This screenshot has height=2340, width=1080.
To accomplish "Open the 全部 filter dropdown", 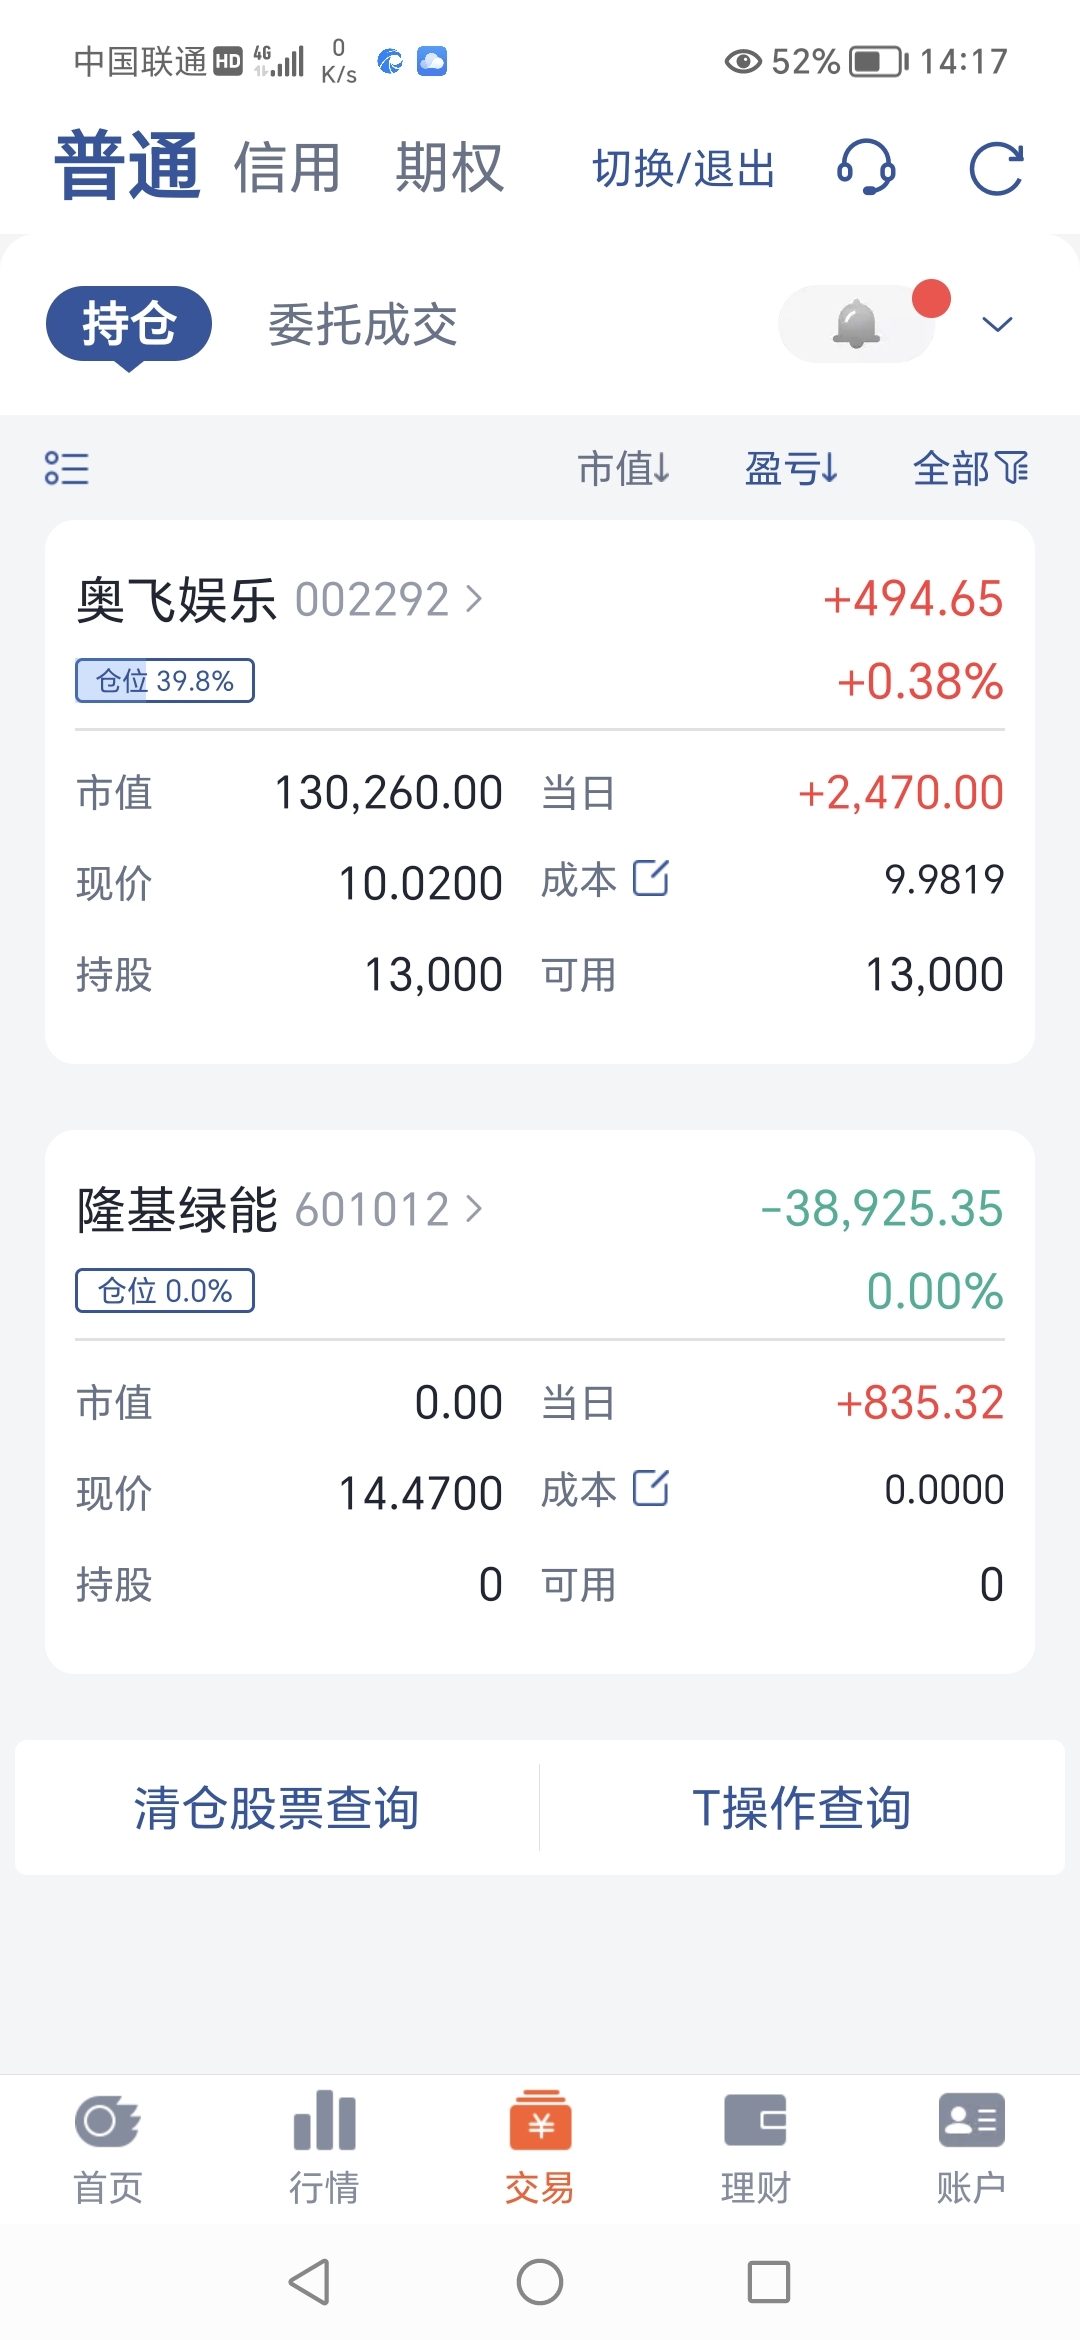I will pos(971,468).
